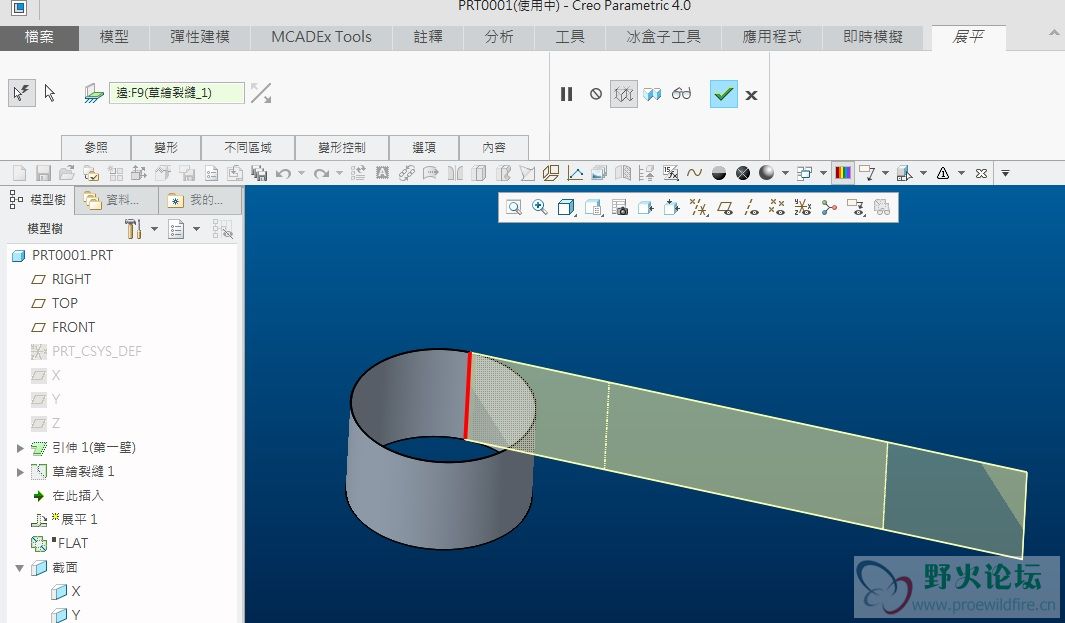Open the Undo history dropdown arrow
The width and height of the screenshot is (1065, 623).
pyautogui.click(x=301, y=173)
